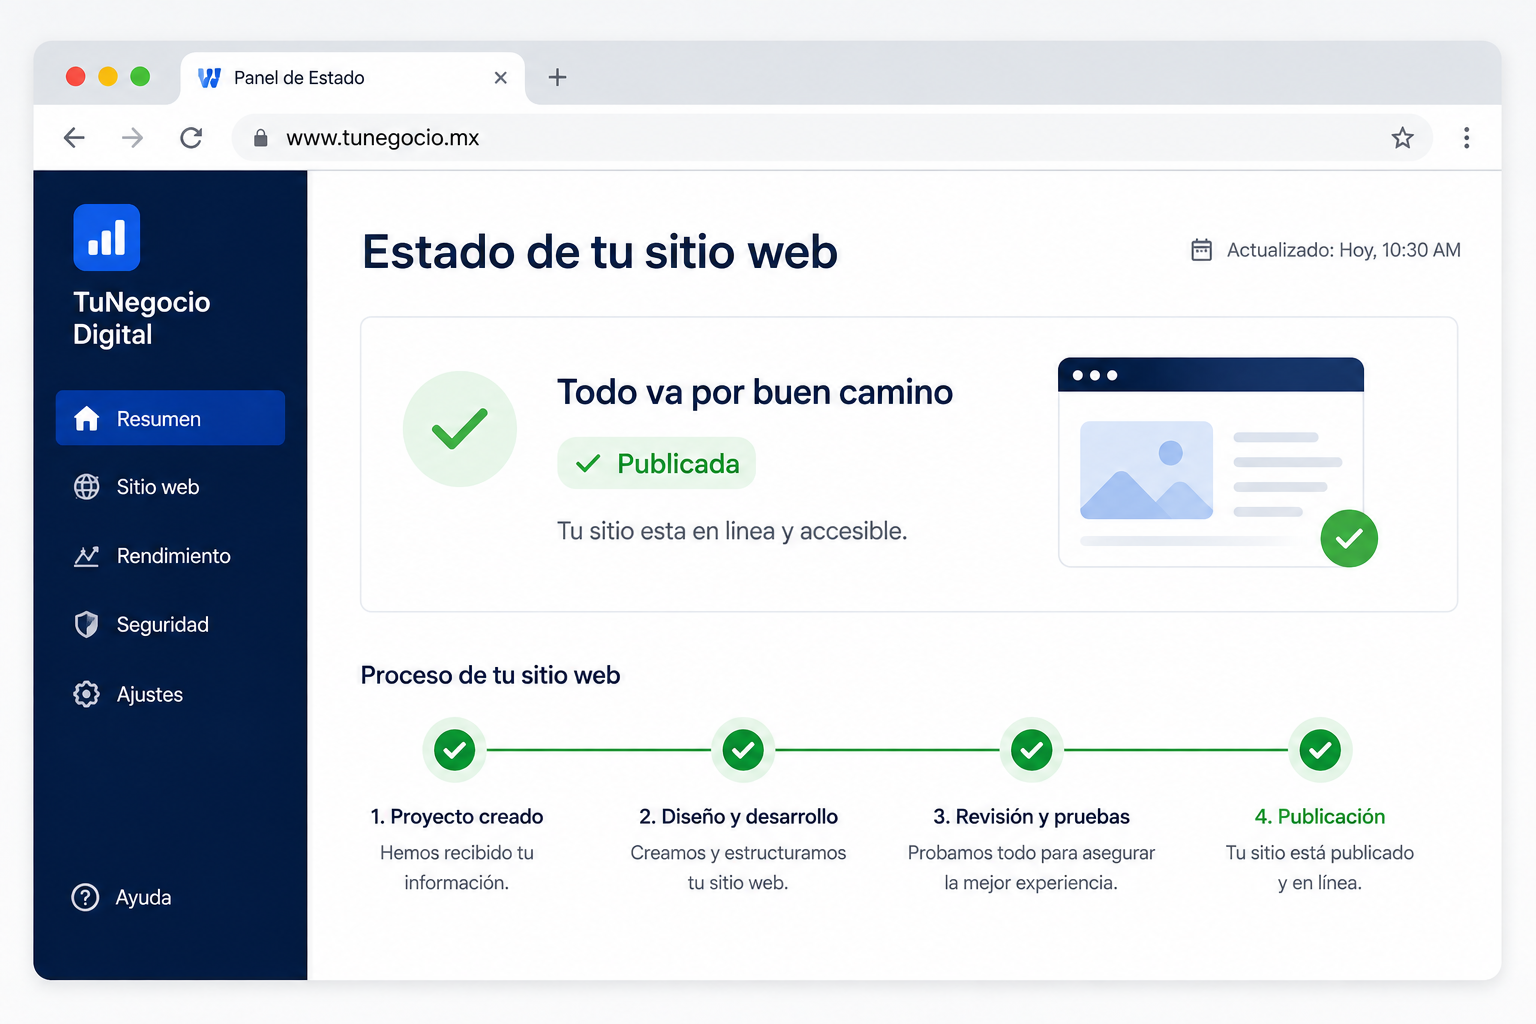1536x1024 pixels.
Task: Click the green check on site preview
Action: click(1349, 538)
